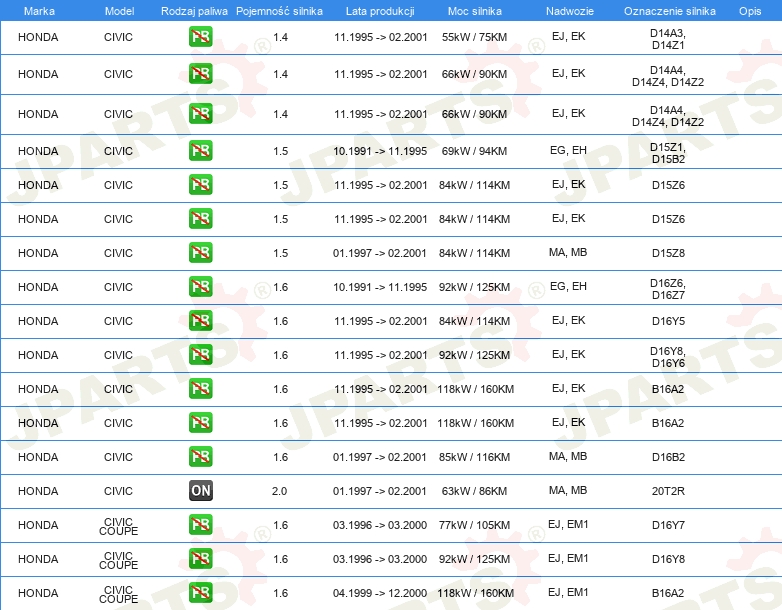Click the petrol fuel icon in the D14A3 row
This screenshot has width=782, height=610.
[x=200, y=37]
